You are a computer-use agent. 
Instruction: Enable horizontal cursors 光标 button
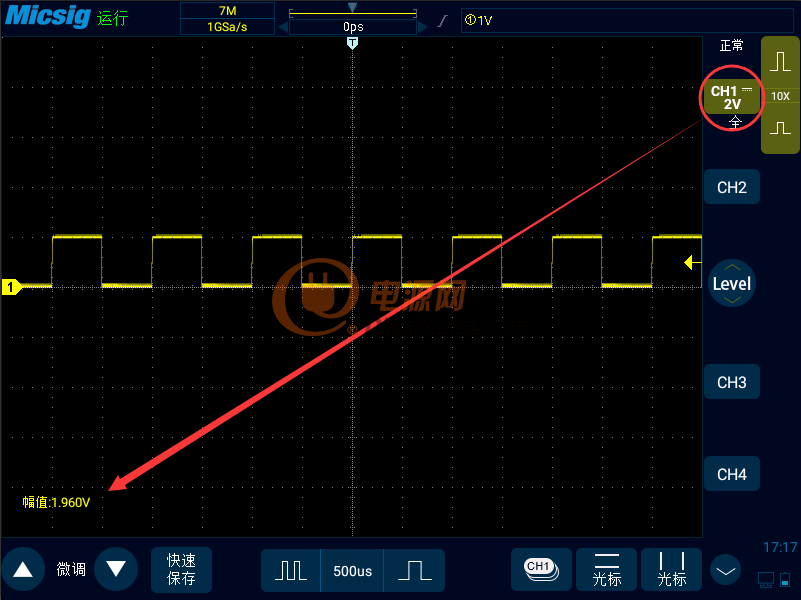pos(606,569)
